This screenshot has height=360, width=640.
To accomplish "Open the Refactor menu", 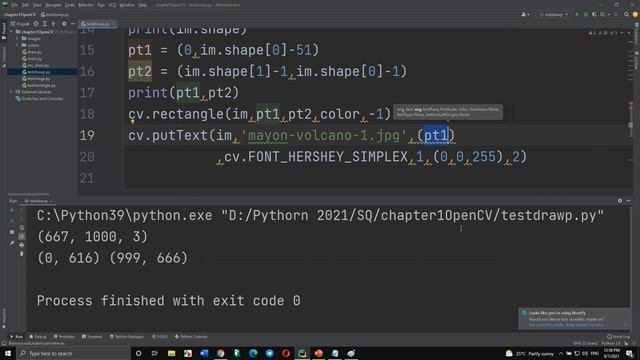I will click(x=86, y=5).
